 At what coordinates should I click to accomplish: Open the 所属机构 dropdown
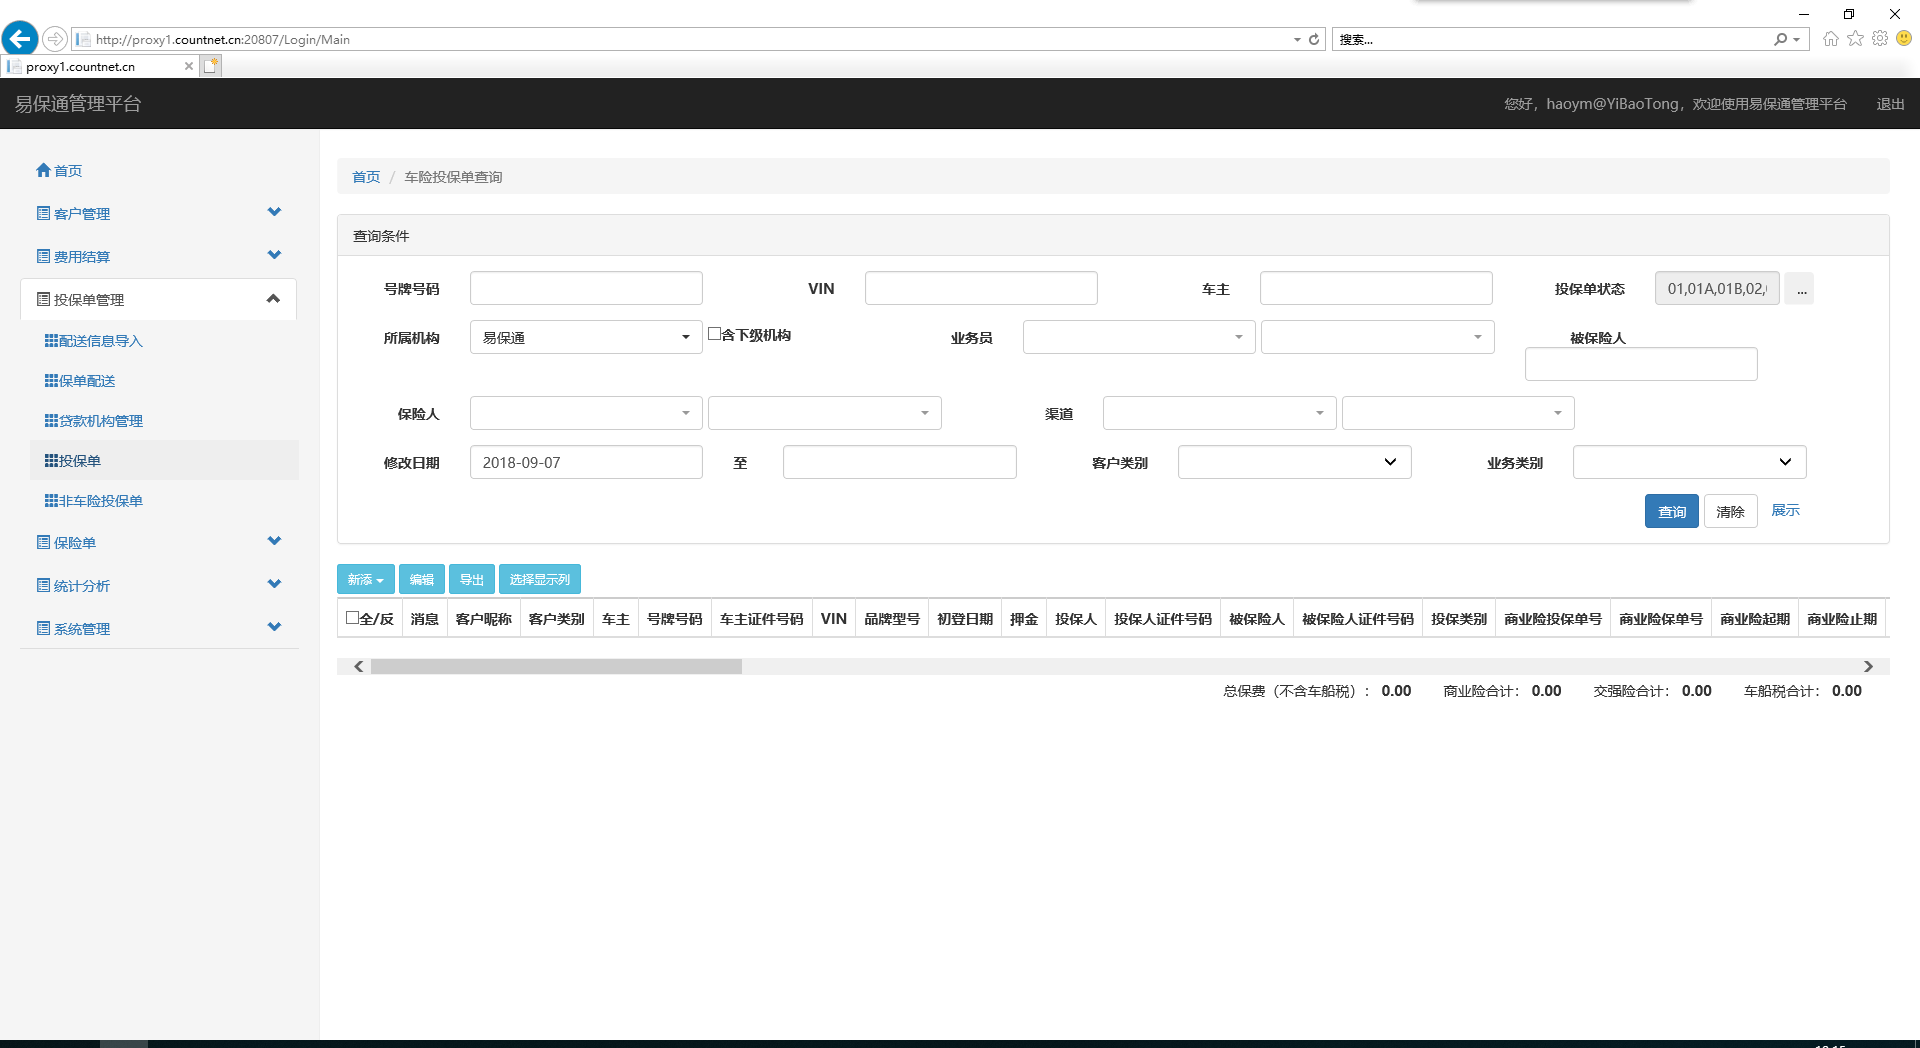[x=586, y=337]
